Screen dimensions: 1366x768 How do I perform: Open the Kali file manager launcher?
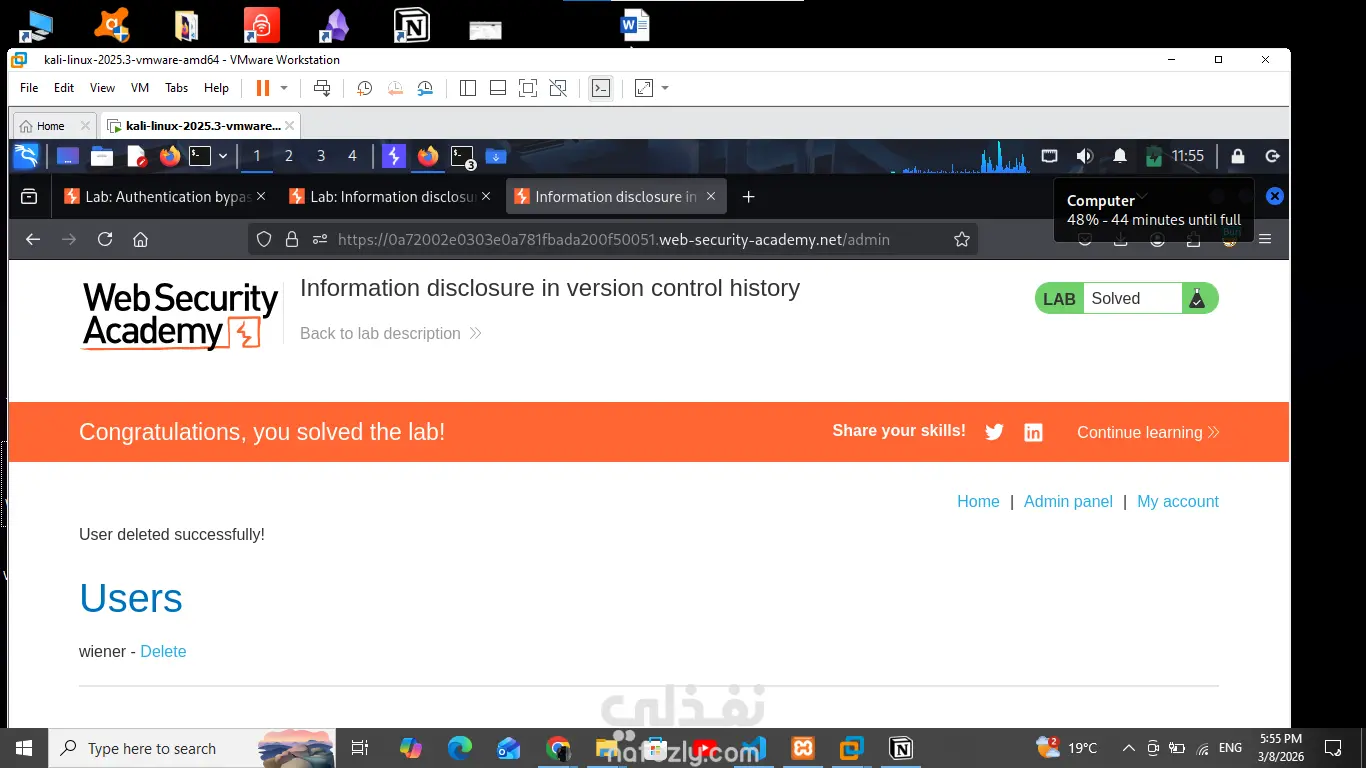click(x=102, y=156)
